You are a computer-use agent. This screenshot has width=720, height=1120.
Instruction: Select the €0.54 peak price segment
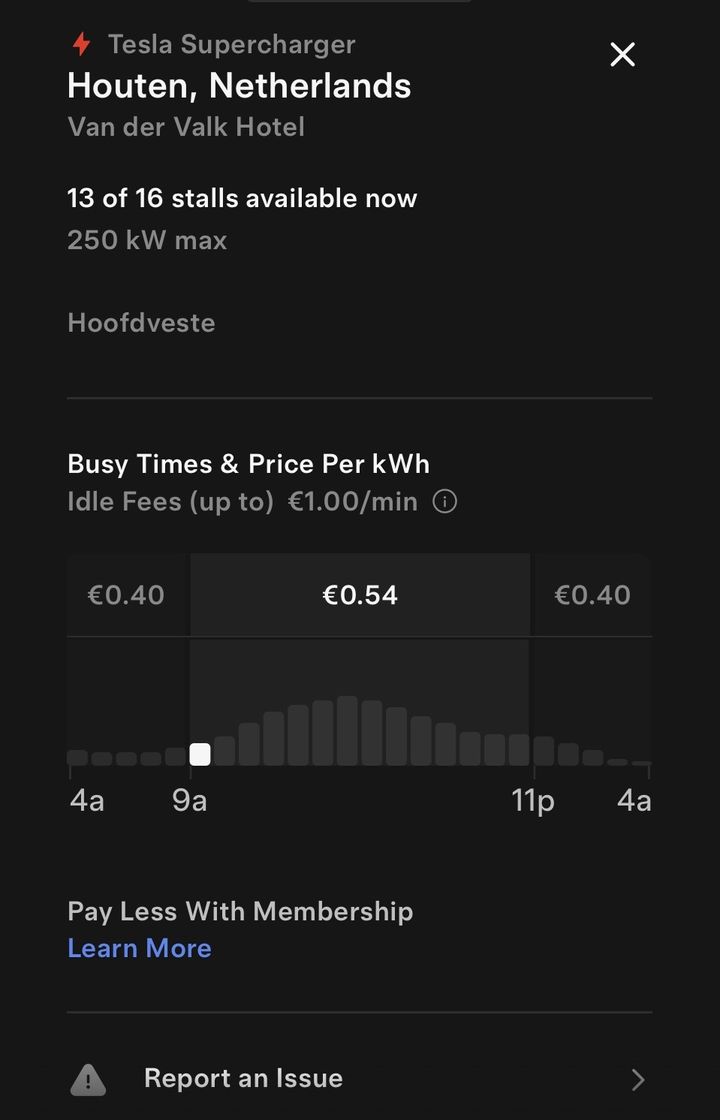(x=360, y=595)
